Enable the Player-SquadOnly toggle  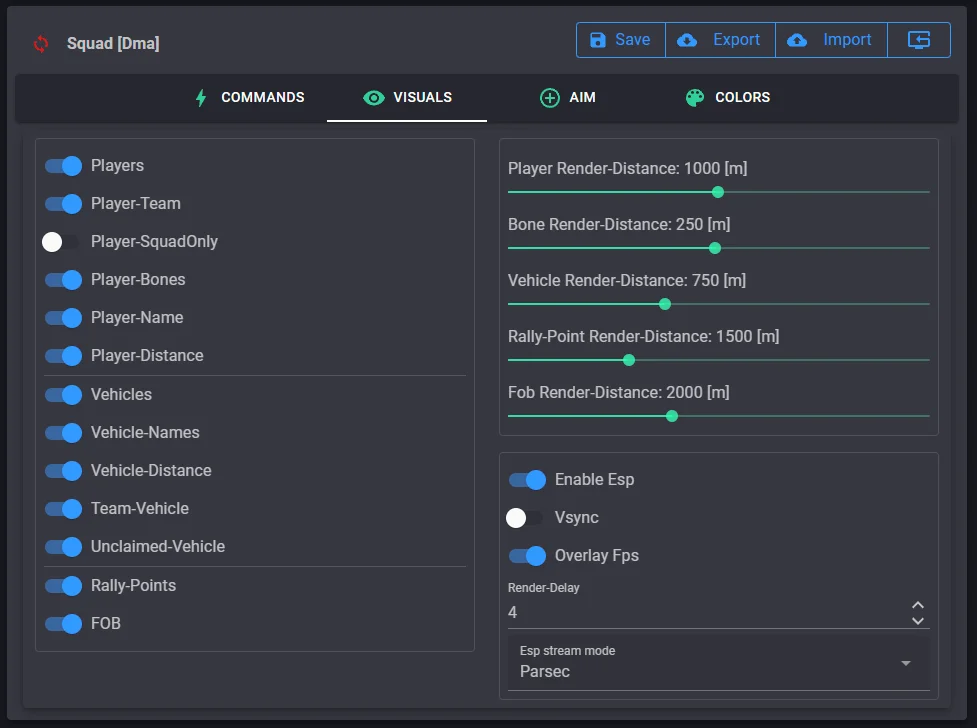pyautogui.click(x=61, y=242)
